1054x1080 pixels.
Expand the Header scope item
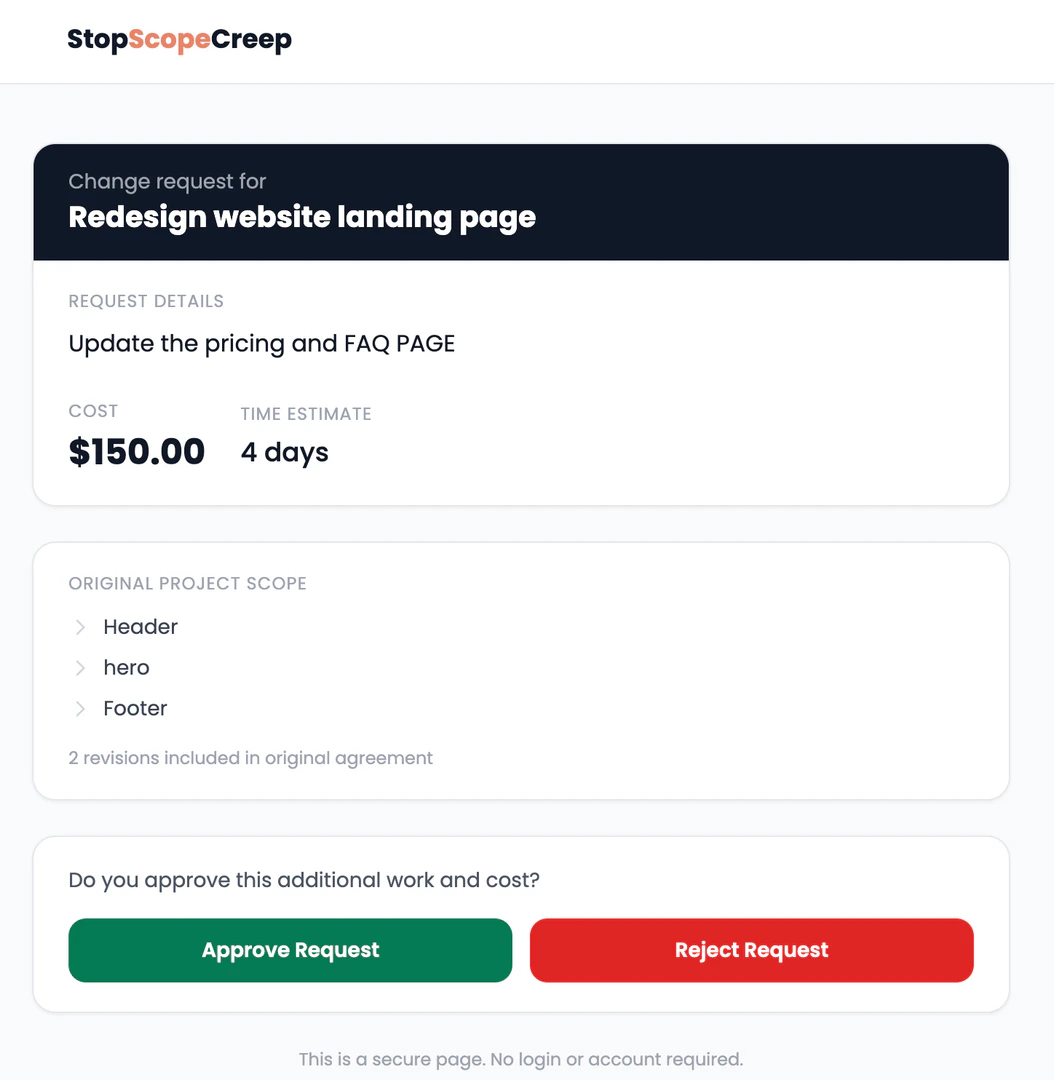140,627
